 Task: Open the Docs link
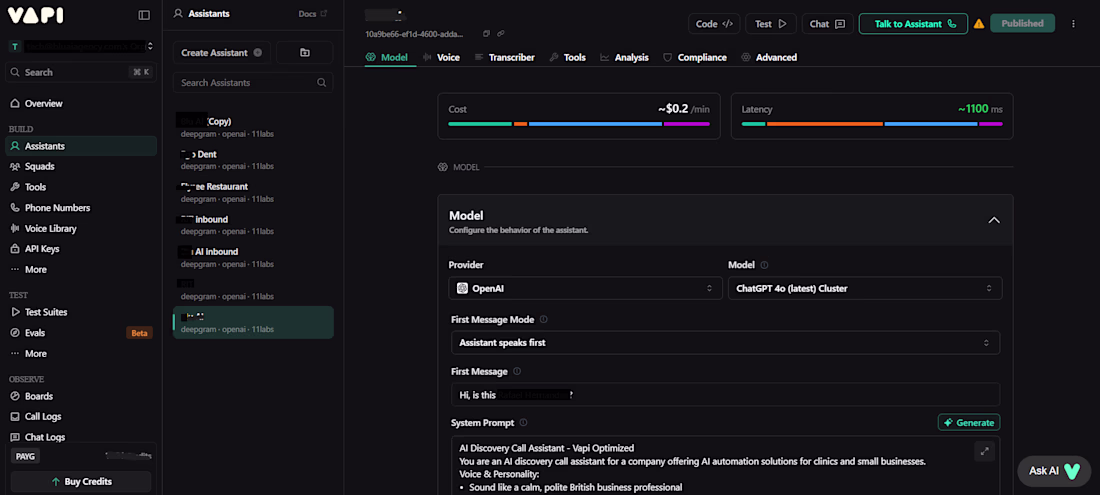[x=312, y=14]
